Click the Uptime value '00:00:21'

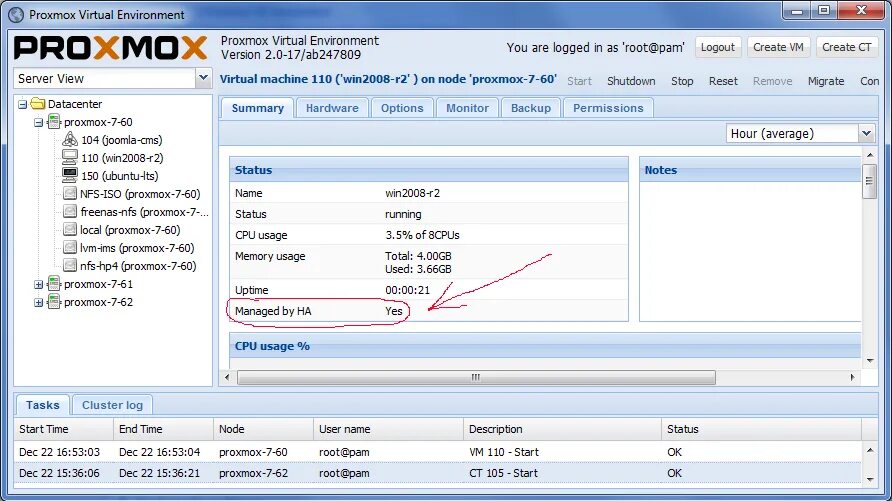[407, 290]
